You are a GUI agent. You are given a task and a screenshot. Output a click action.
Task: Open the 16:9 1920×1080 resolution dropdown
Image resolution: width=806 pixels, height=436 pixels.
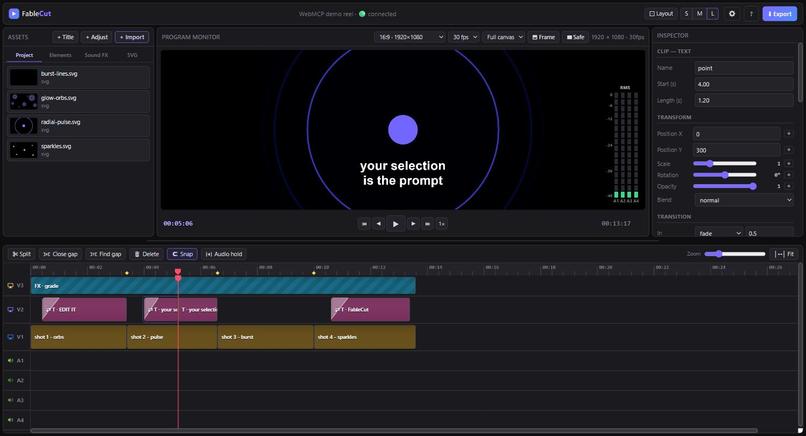coord(410,37)
